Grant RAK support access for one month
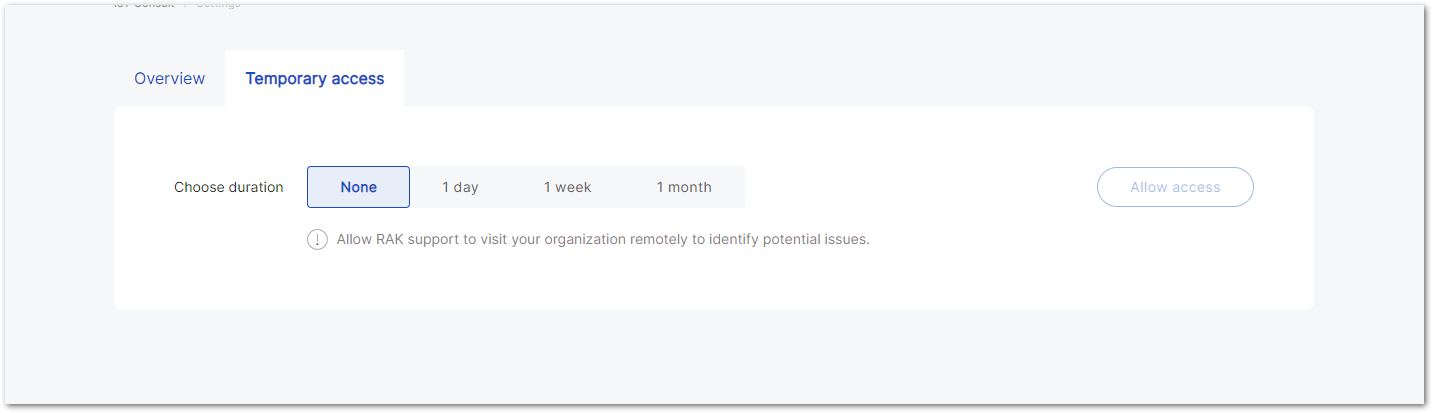 click(x=684, y=187)
